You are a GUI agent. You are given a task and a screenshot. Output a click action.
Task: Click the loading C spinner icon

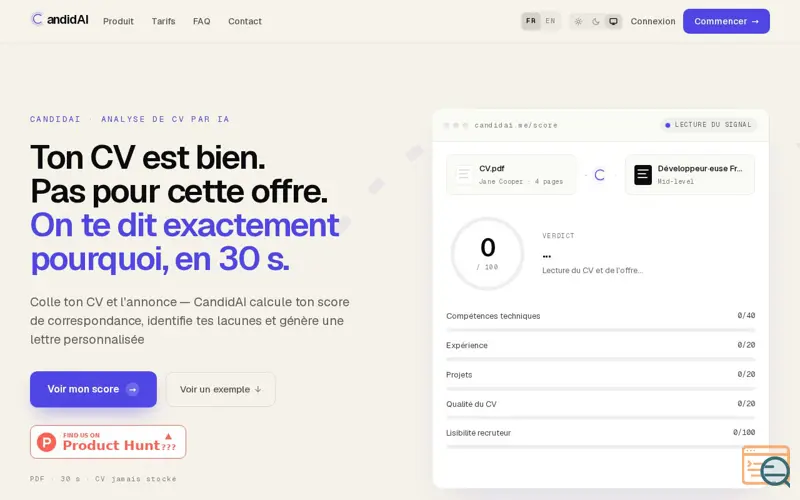[x=599, y=175]
